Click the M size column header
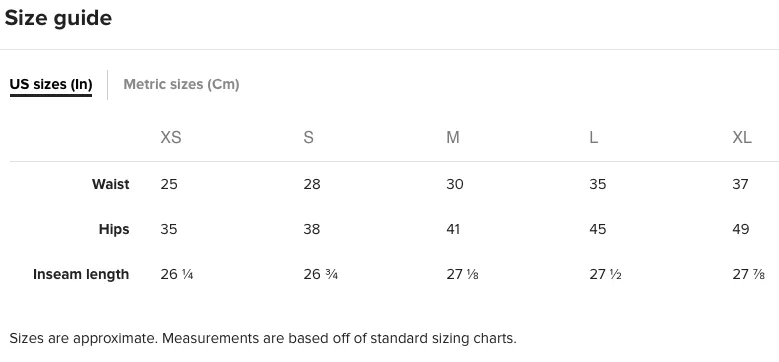This screenshot has width=779, height=362. 453,137
